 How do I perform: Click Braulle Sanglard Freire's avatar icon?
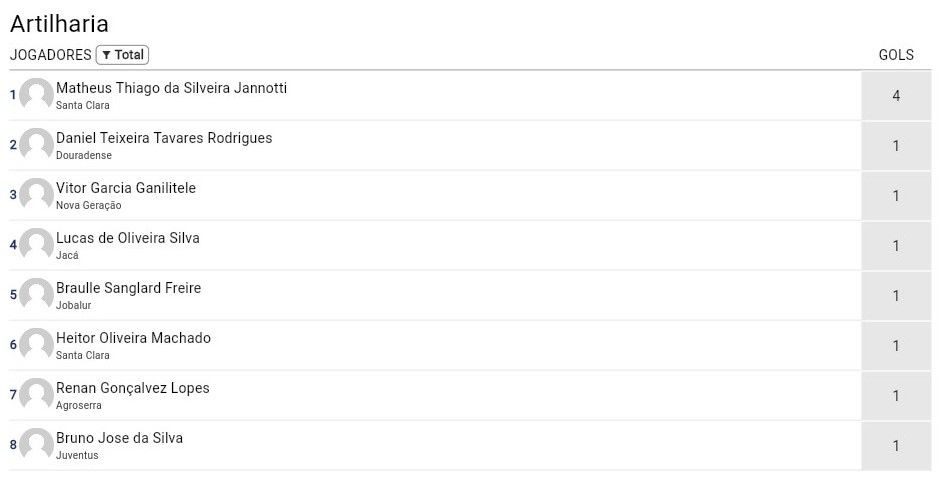click(x=36, y=295)
